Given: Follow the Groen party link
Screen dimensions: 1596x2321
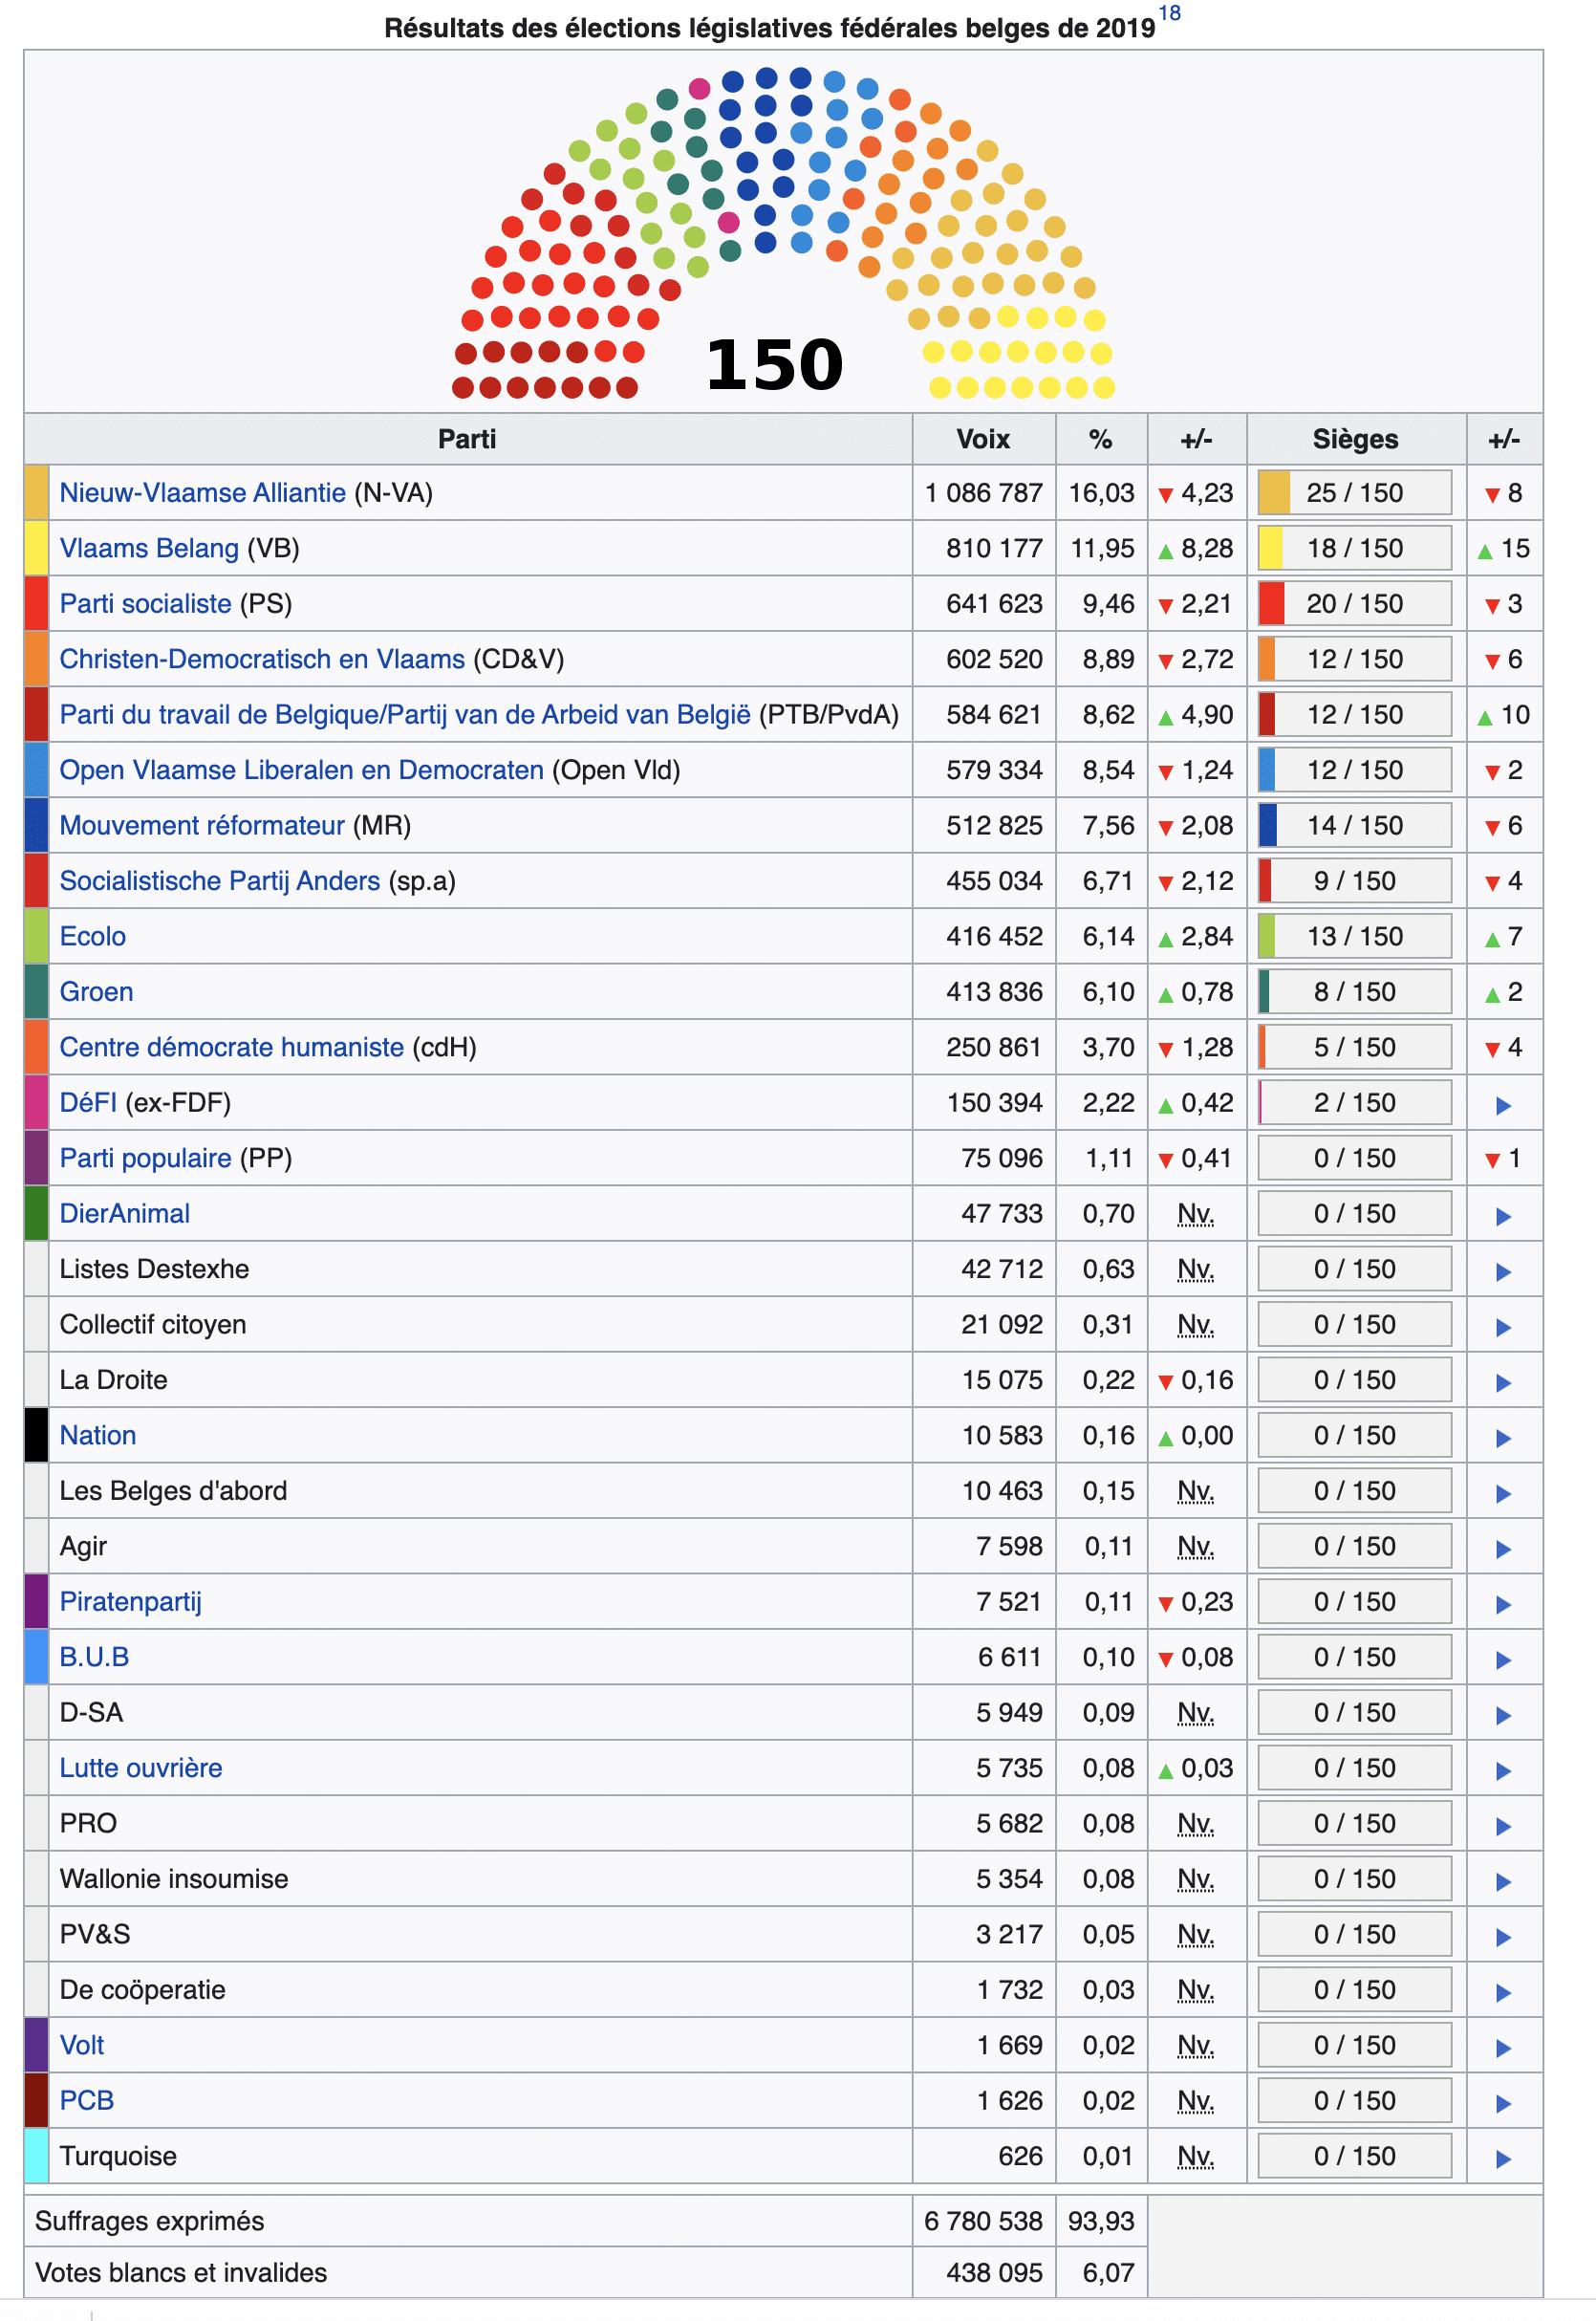Looking at the screenshot, I should click(96, 992).
